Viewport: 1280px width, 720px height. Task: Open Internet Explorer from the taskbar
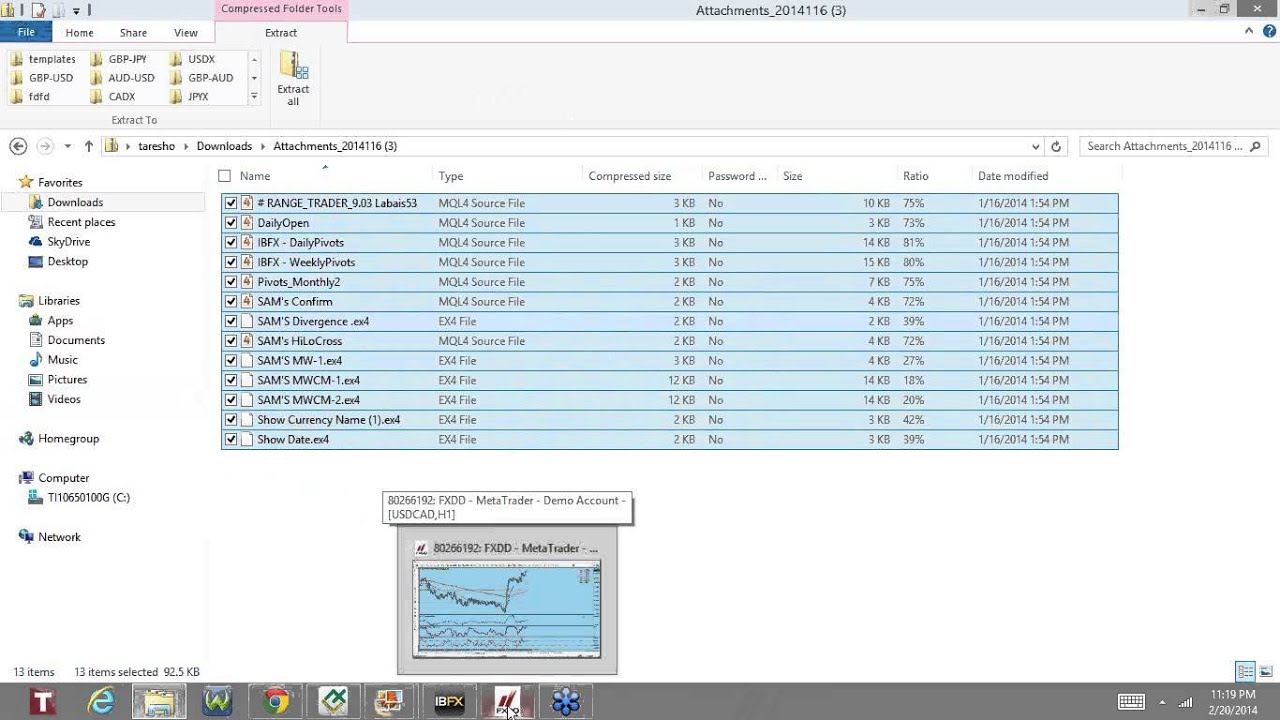point(101,702)
